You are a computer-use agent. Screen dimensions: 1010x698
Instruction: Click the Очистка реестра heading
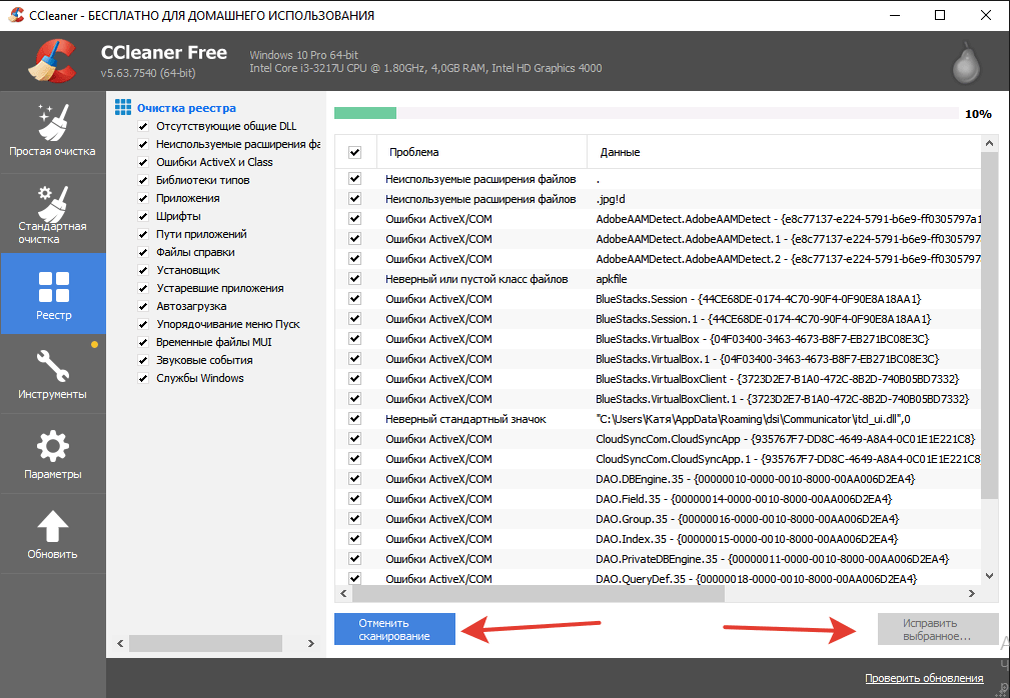click(x=186, y=108)
